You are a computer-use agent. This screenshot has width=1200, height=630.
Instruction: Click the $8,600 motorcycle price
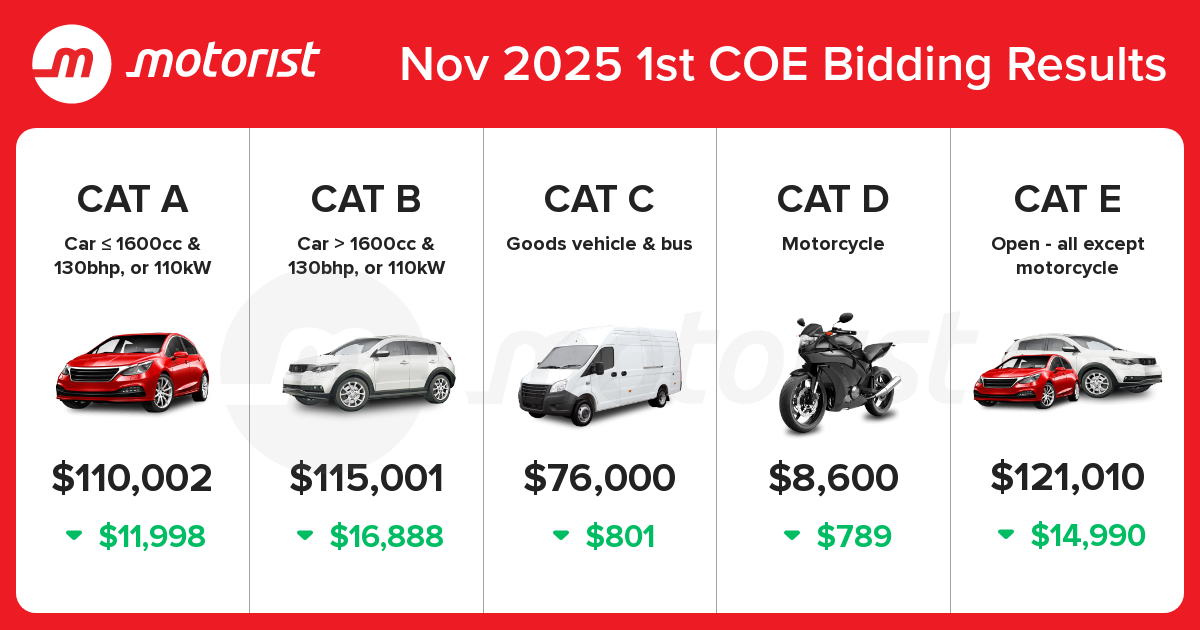[x=834, y=478]
